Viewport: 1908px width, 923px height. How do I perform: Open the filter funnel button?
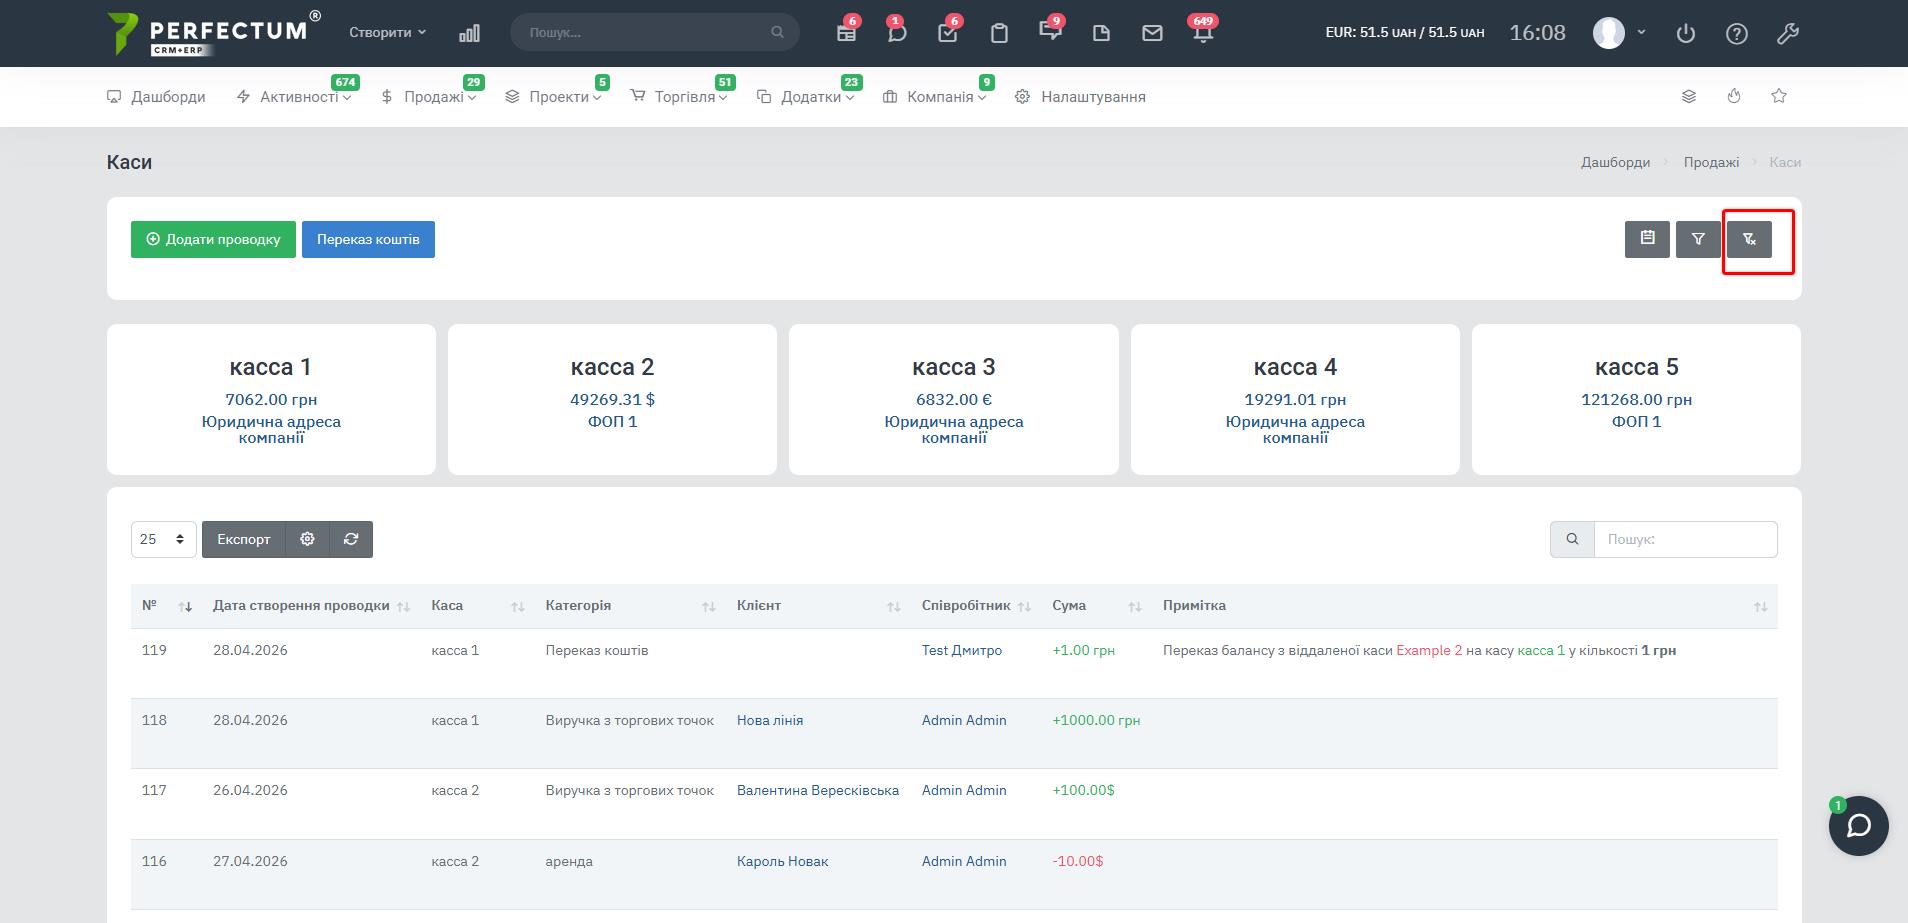[1698, 239]
